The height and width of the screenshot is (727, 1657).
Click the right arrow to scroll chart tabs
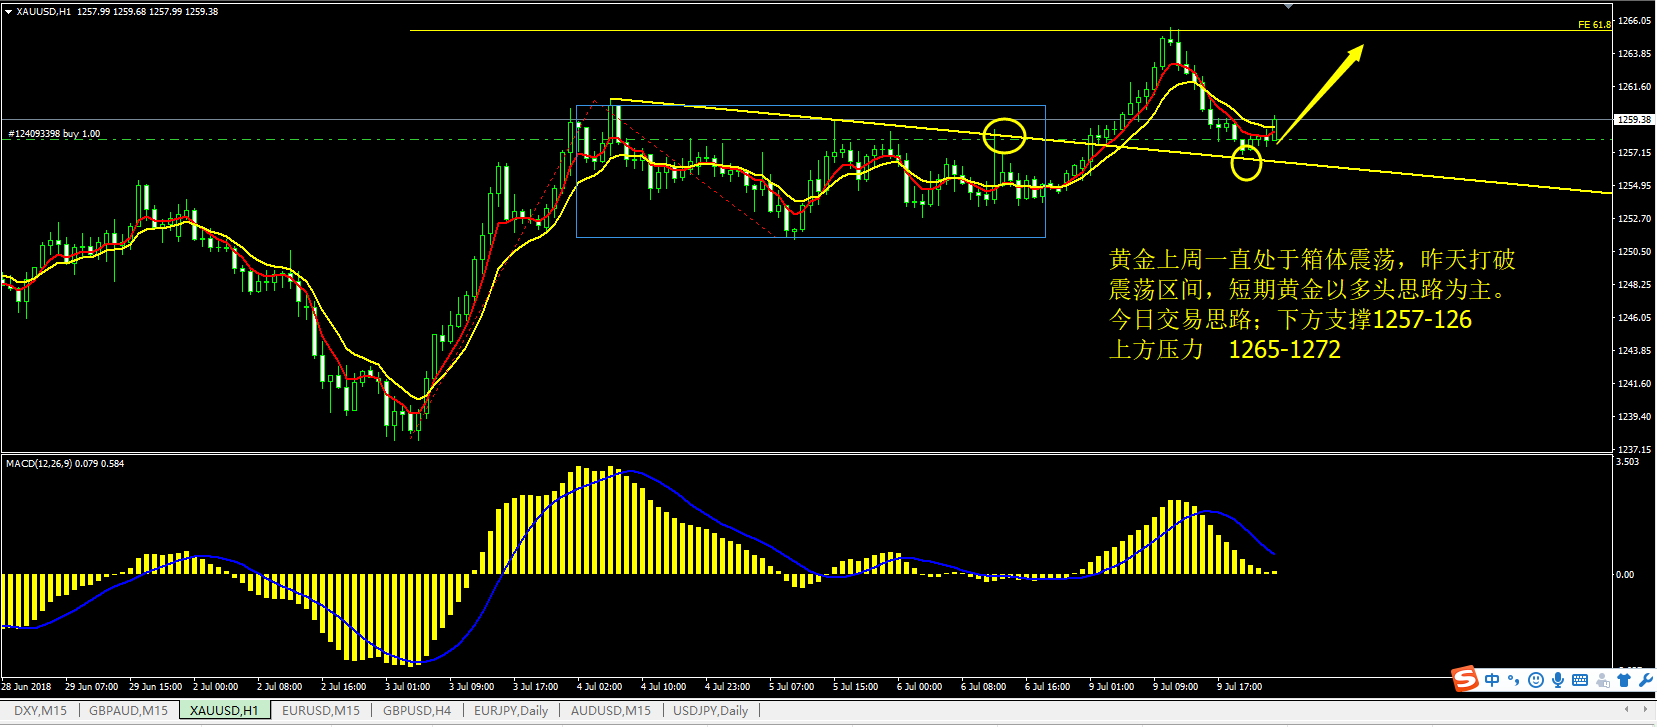tap(1647, 710)
